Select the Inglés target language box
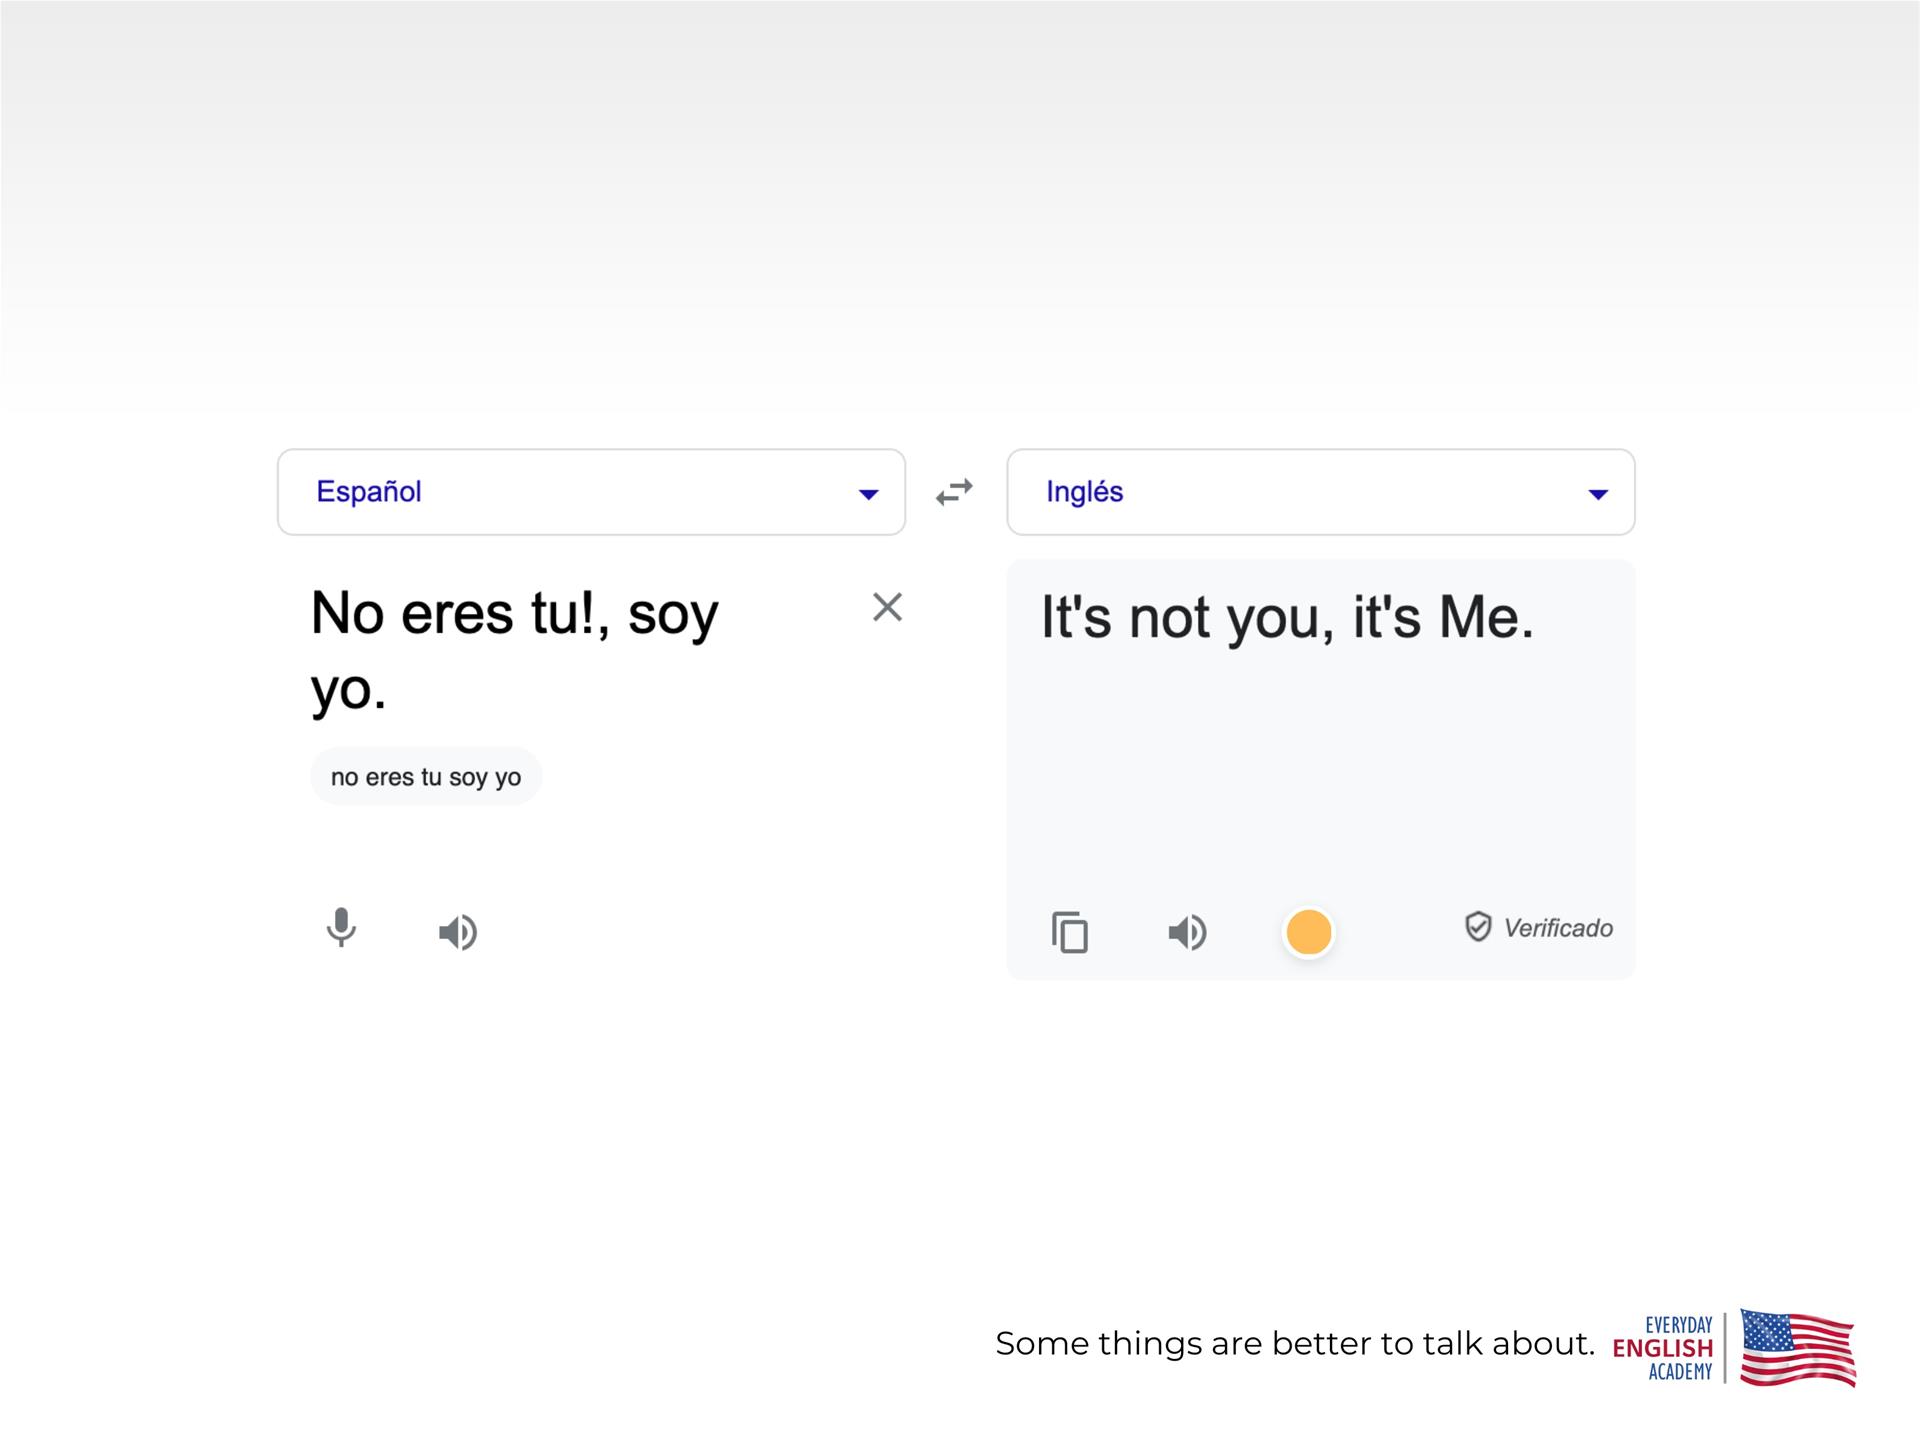Image resolution: width=1920 pixels, height=1440 pixels. click(1290, 492)
